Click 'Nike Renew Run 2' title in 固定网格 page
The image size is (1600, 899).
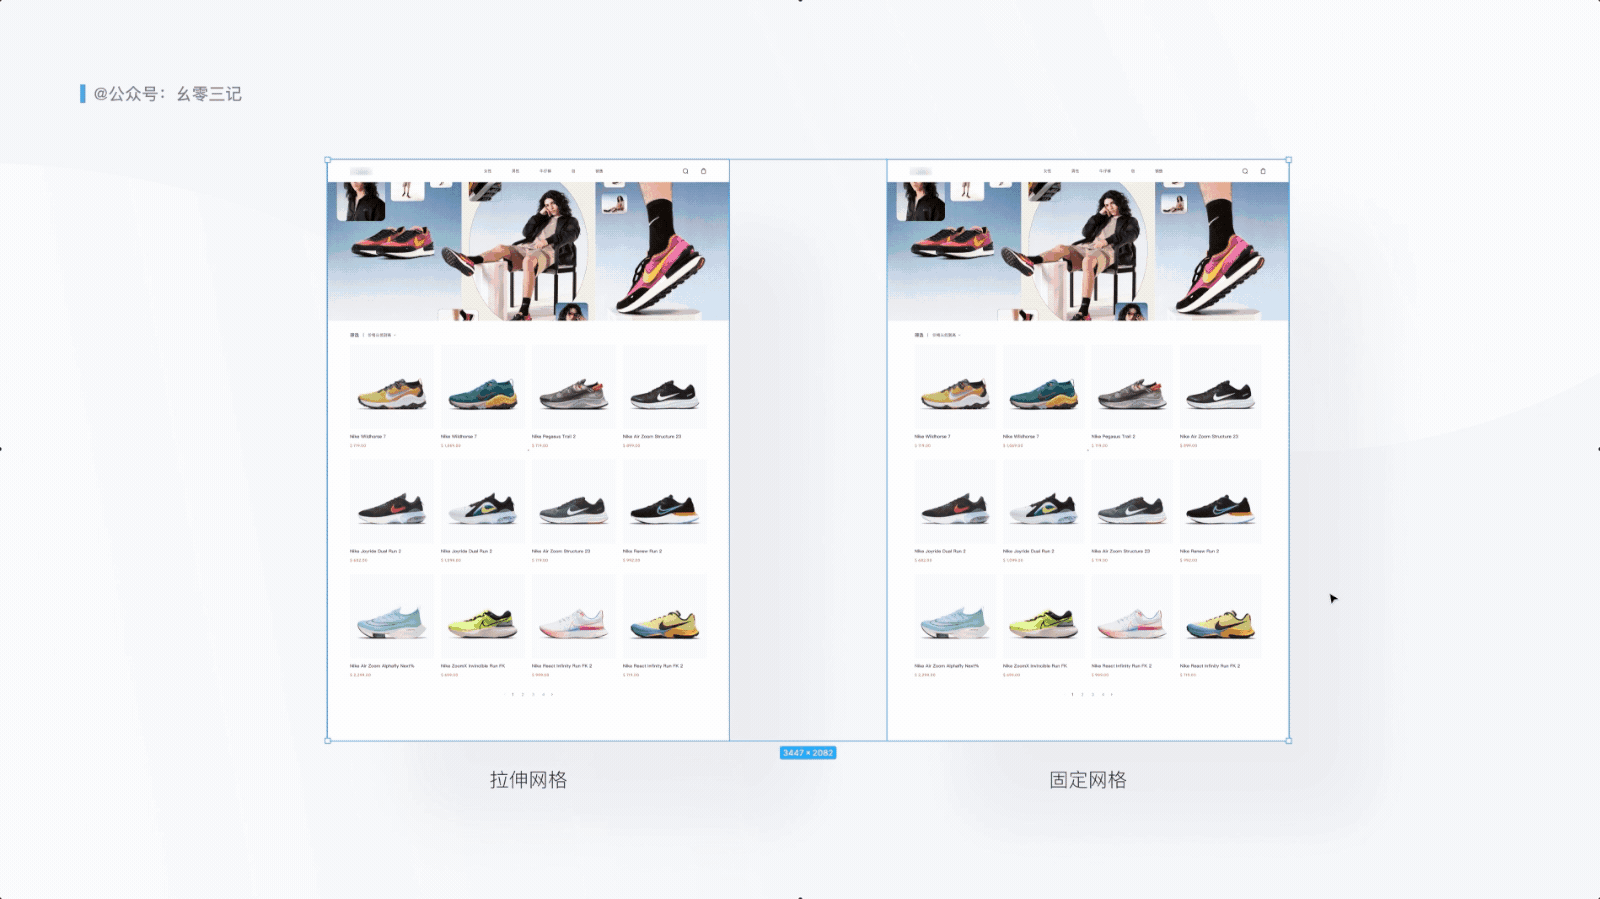click(1199, 551)
